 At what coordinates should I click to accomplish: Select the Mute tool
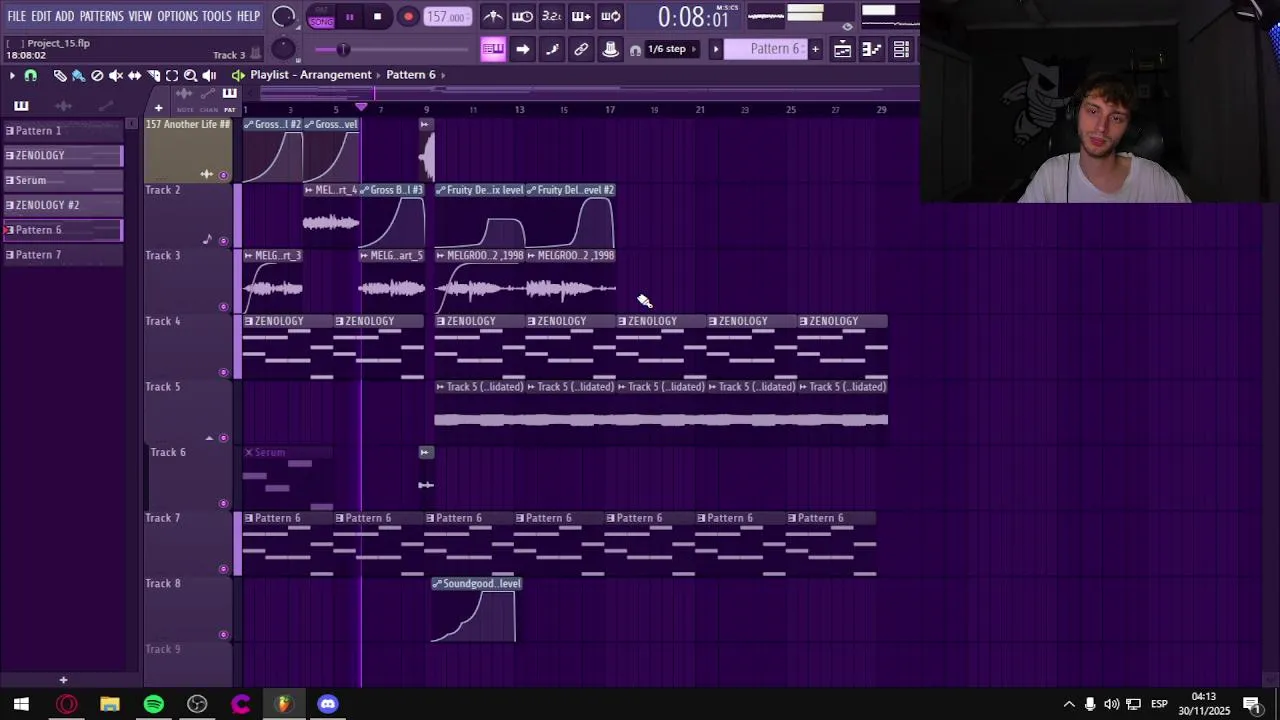tap(116, 75)
